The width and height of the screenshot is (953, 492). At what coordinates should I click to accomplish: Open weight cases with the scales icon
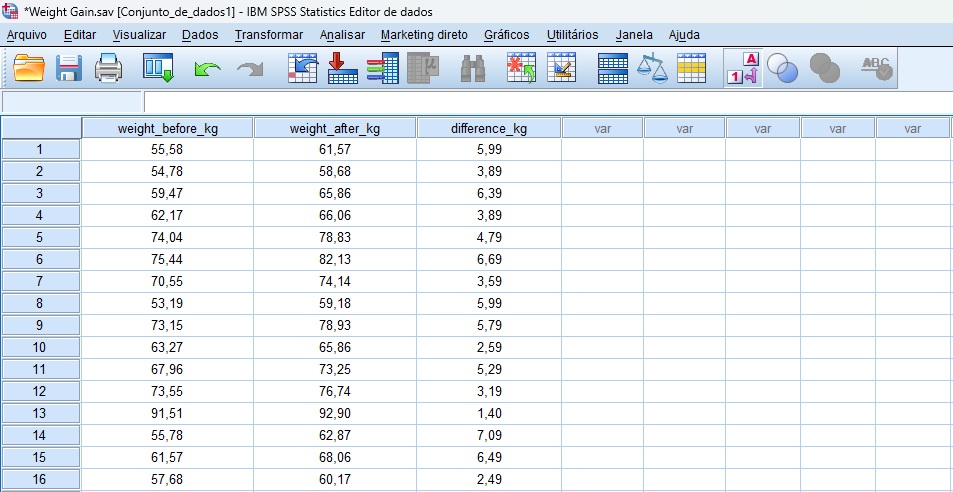(652, 68)
